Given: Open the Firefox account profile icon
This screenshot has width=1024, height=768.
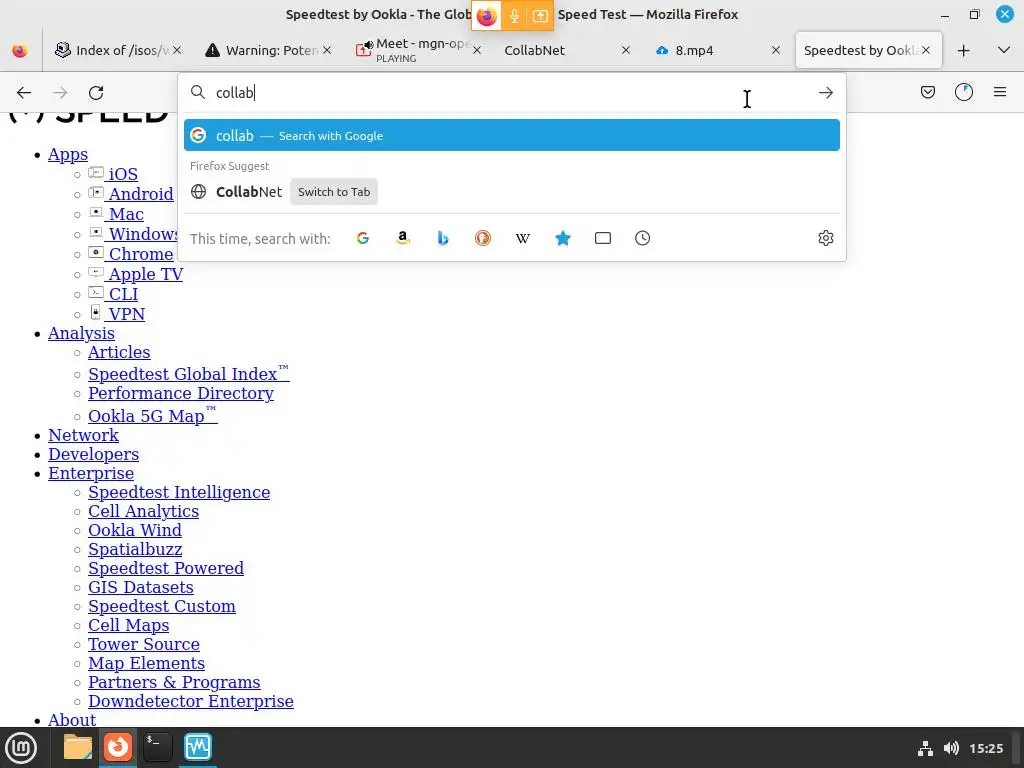Looking at the screenshot, I should point(964,92).
